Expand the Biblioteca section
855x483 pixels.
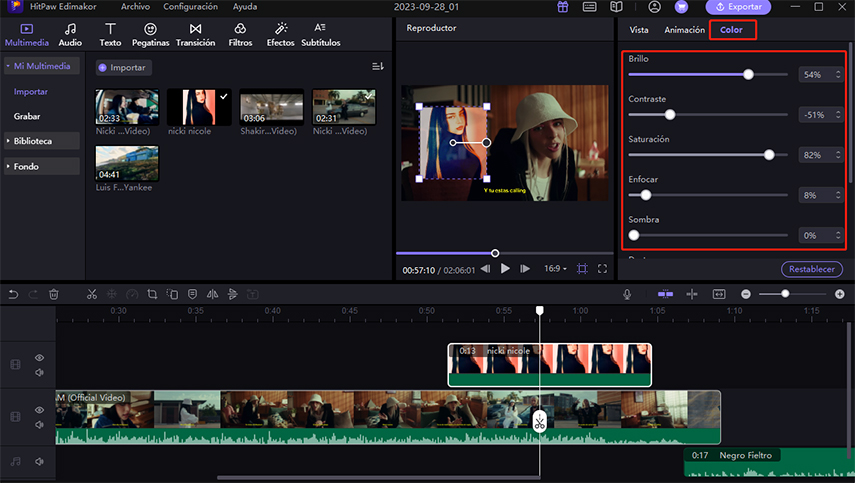[x=42, y=141]
